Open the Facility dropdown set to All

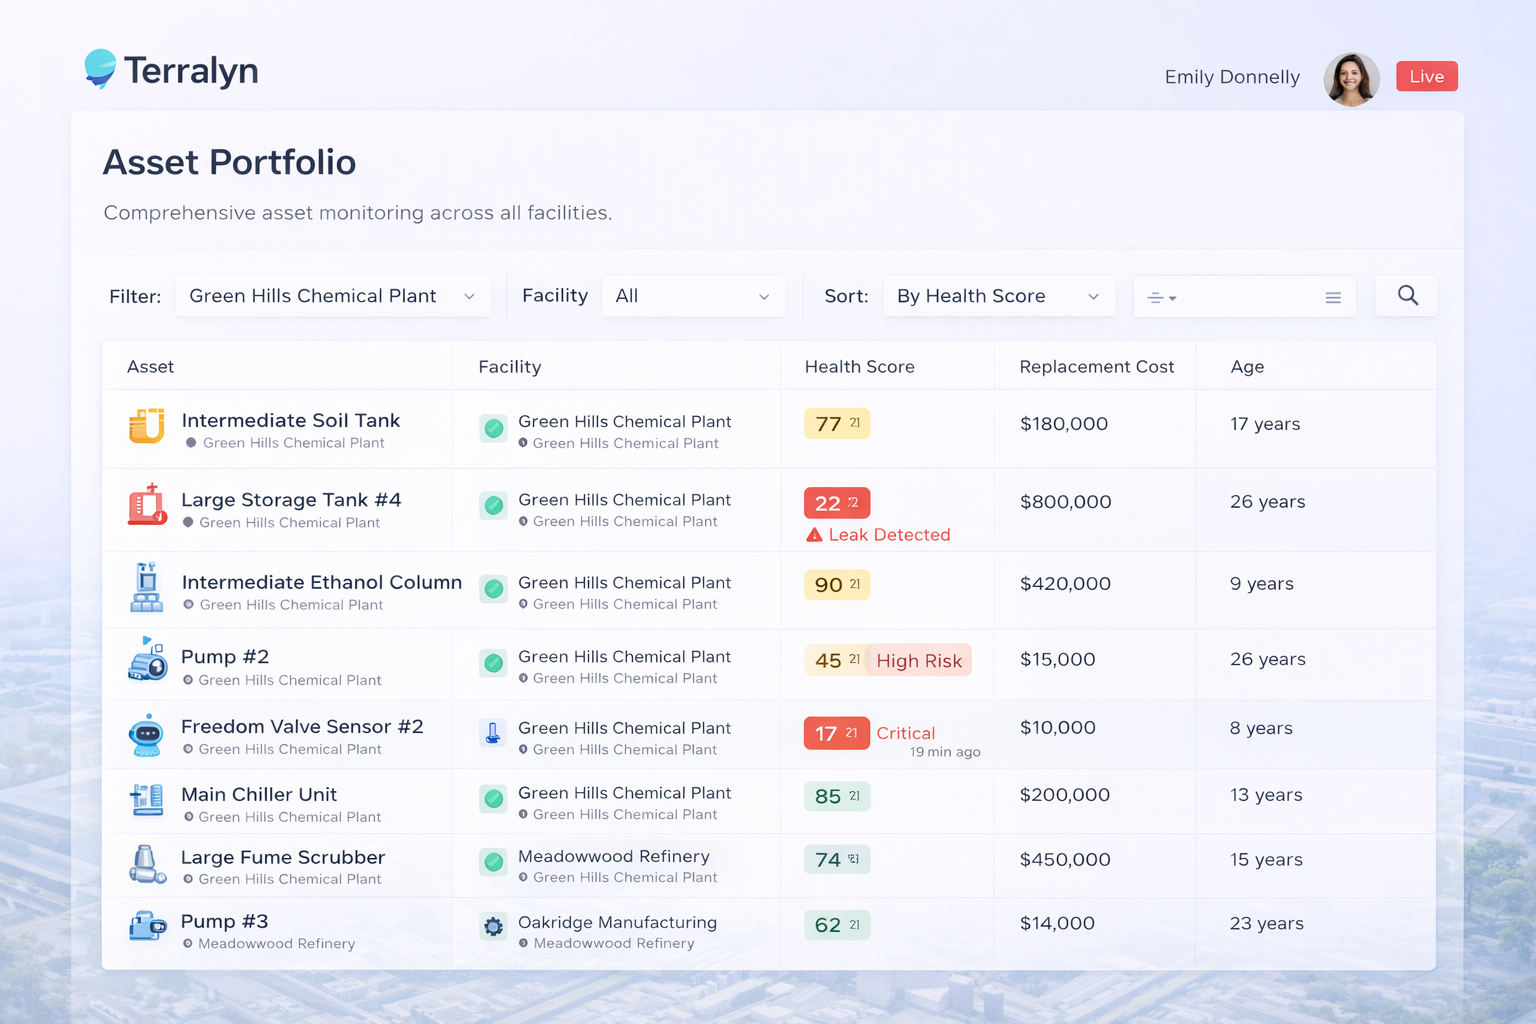pos(693,295)
